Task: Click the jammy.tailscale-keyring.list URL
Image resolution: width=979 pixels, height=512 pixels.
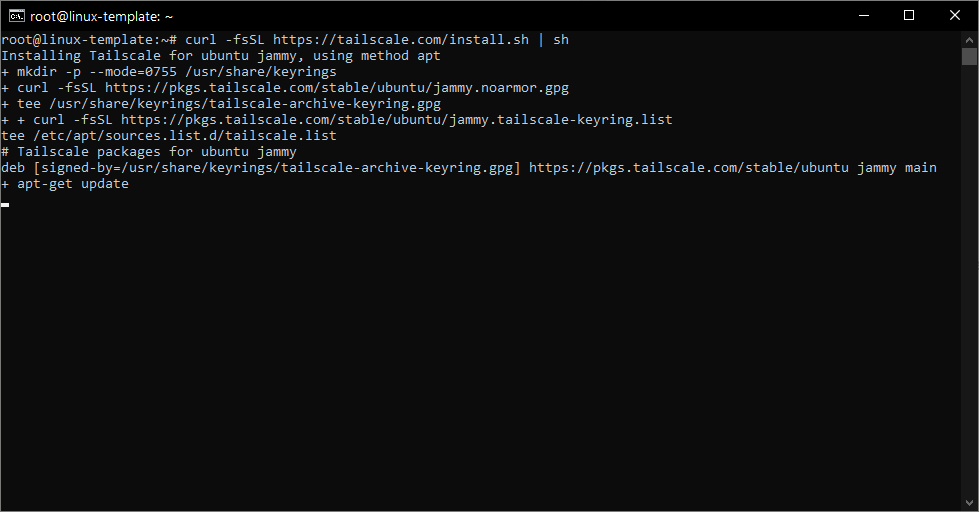Action: (396, 120)
